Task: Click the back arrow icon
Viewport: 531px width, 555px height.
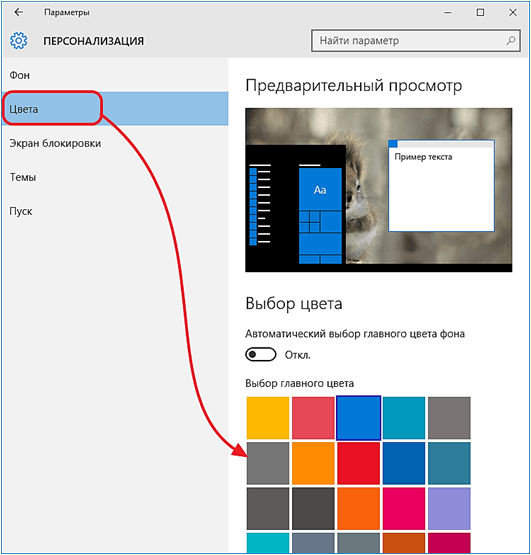Action: coord(18,12)
